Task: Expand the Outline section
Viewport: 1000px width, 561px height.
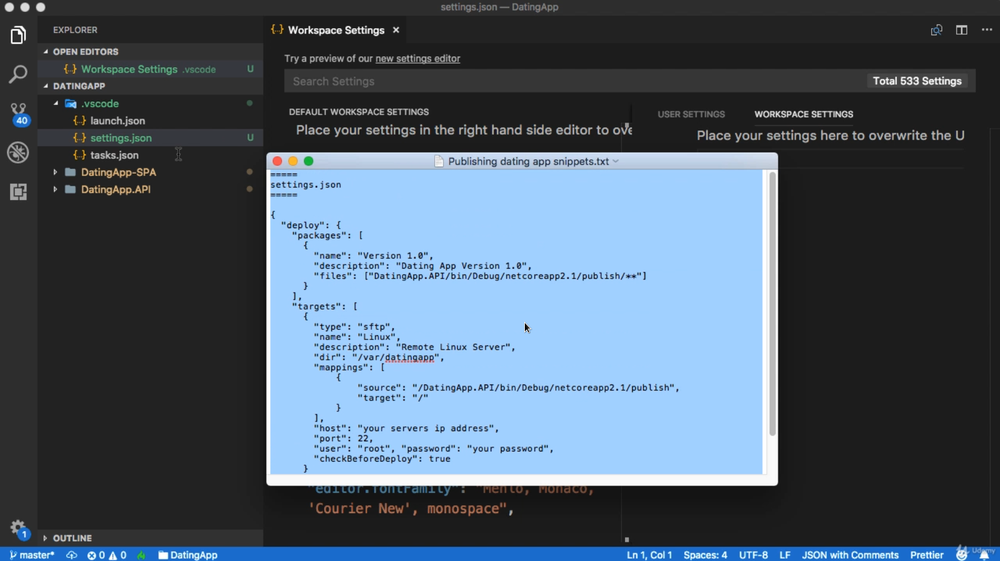Action: click(x=72, y=538)
